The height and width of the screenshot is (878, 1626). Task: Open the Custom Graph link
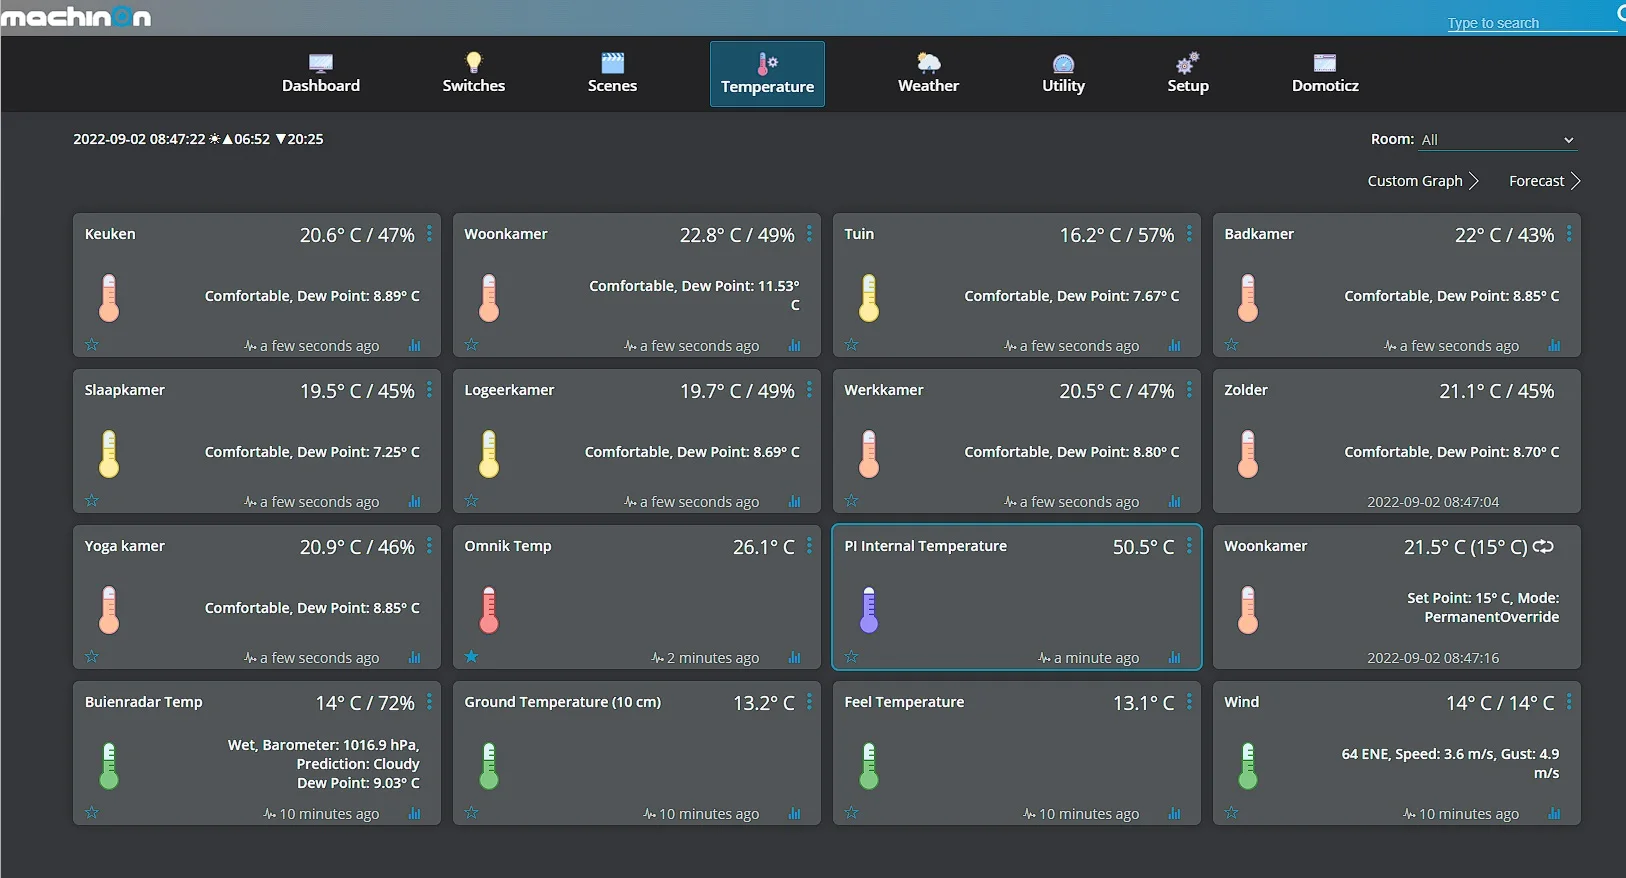[1423, 181]
